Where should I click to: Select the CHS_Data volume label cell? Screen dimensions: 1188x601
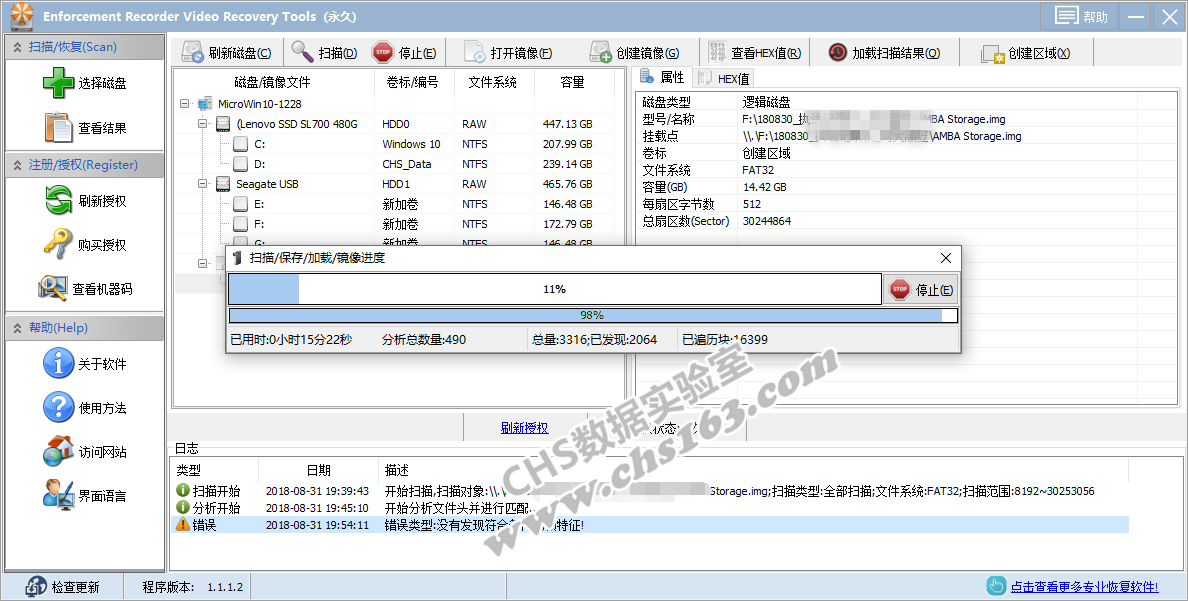(x=407, y=164)
